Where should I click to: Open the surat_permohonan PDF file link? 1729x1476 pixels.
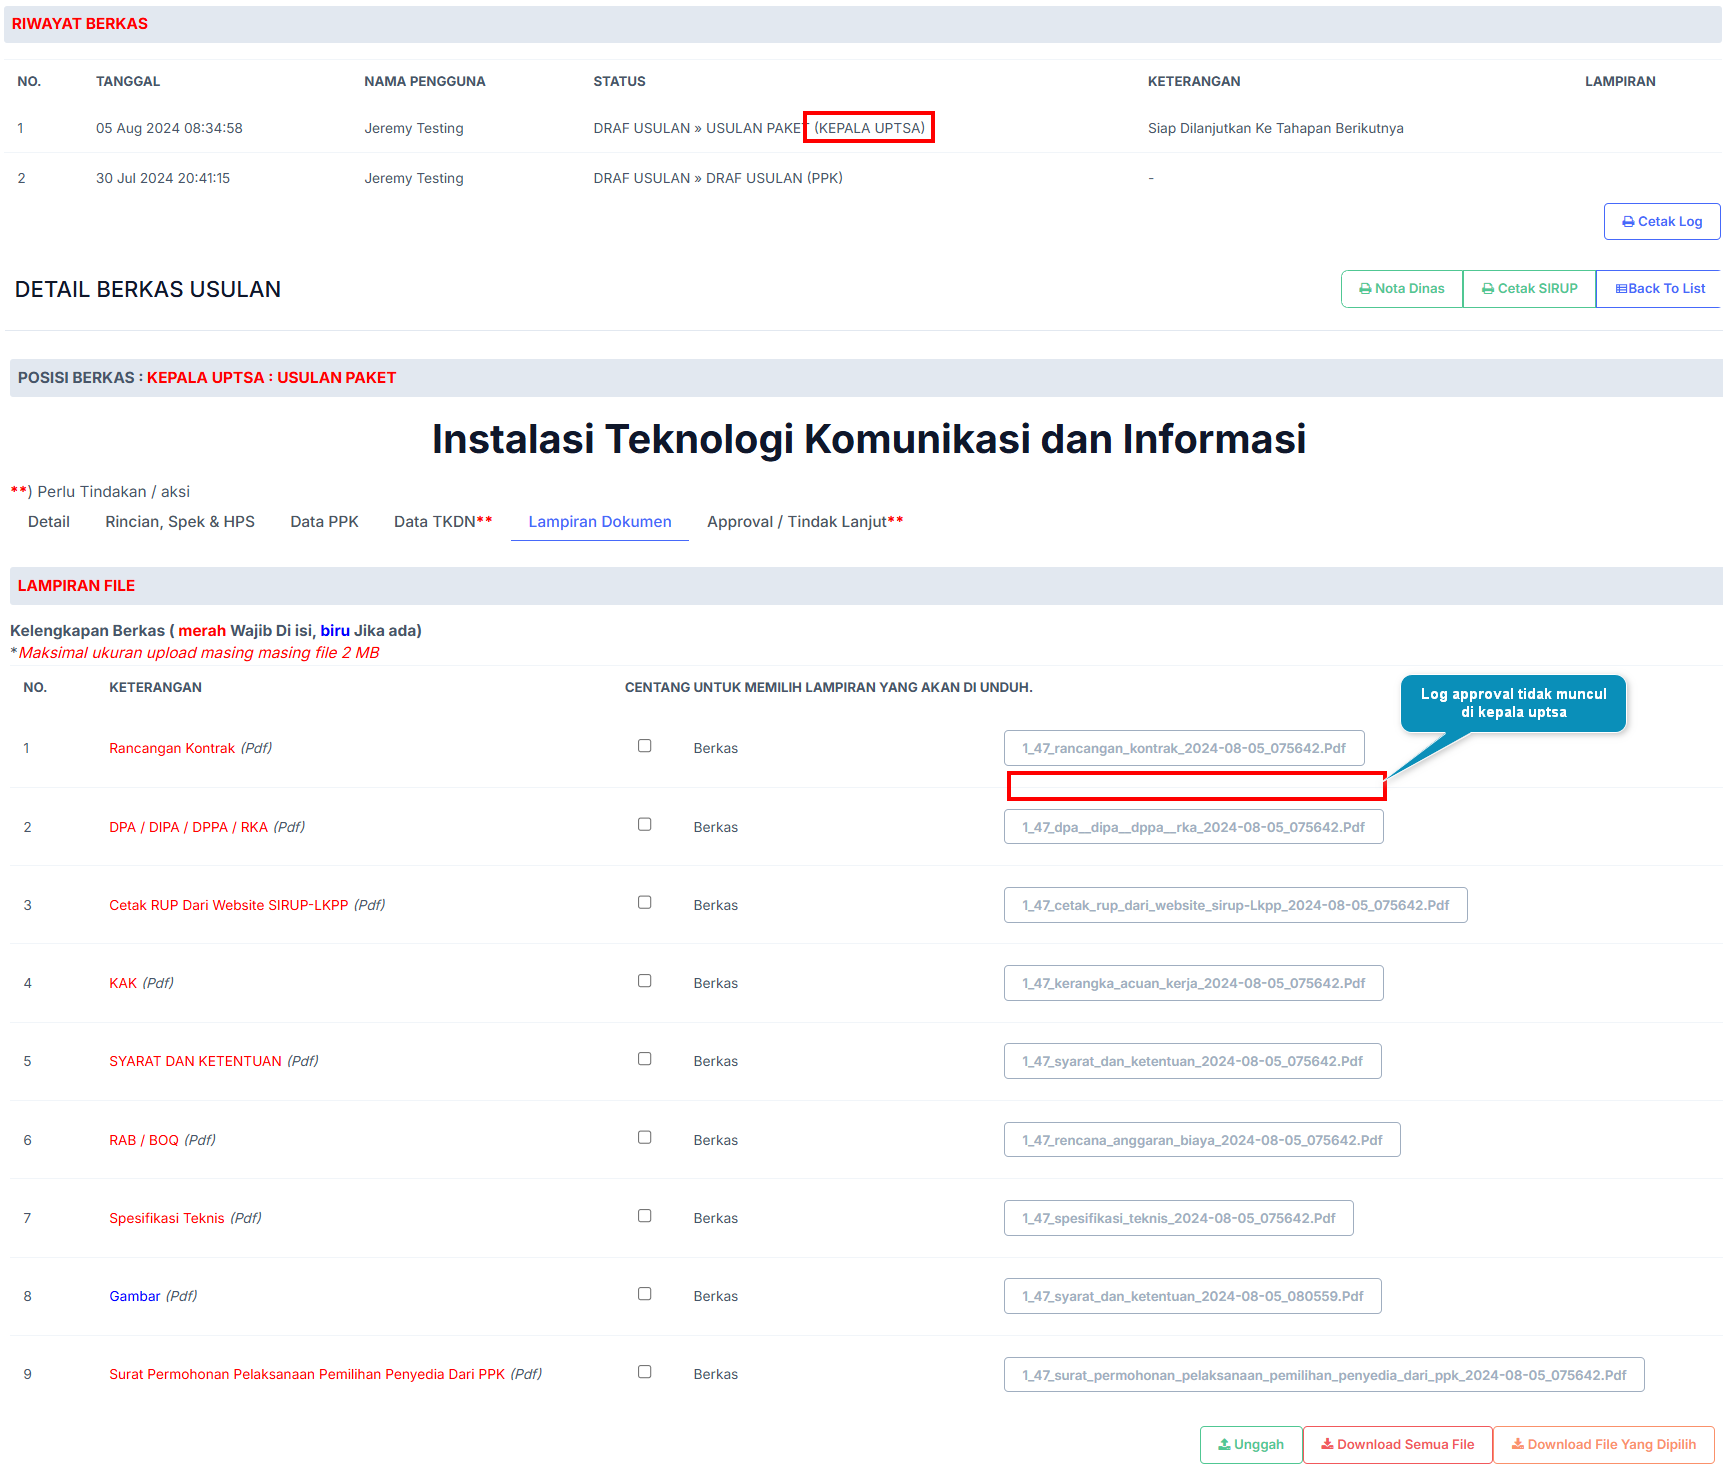(1323, 1375)
